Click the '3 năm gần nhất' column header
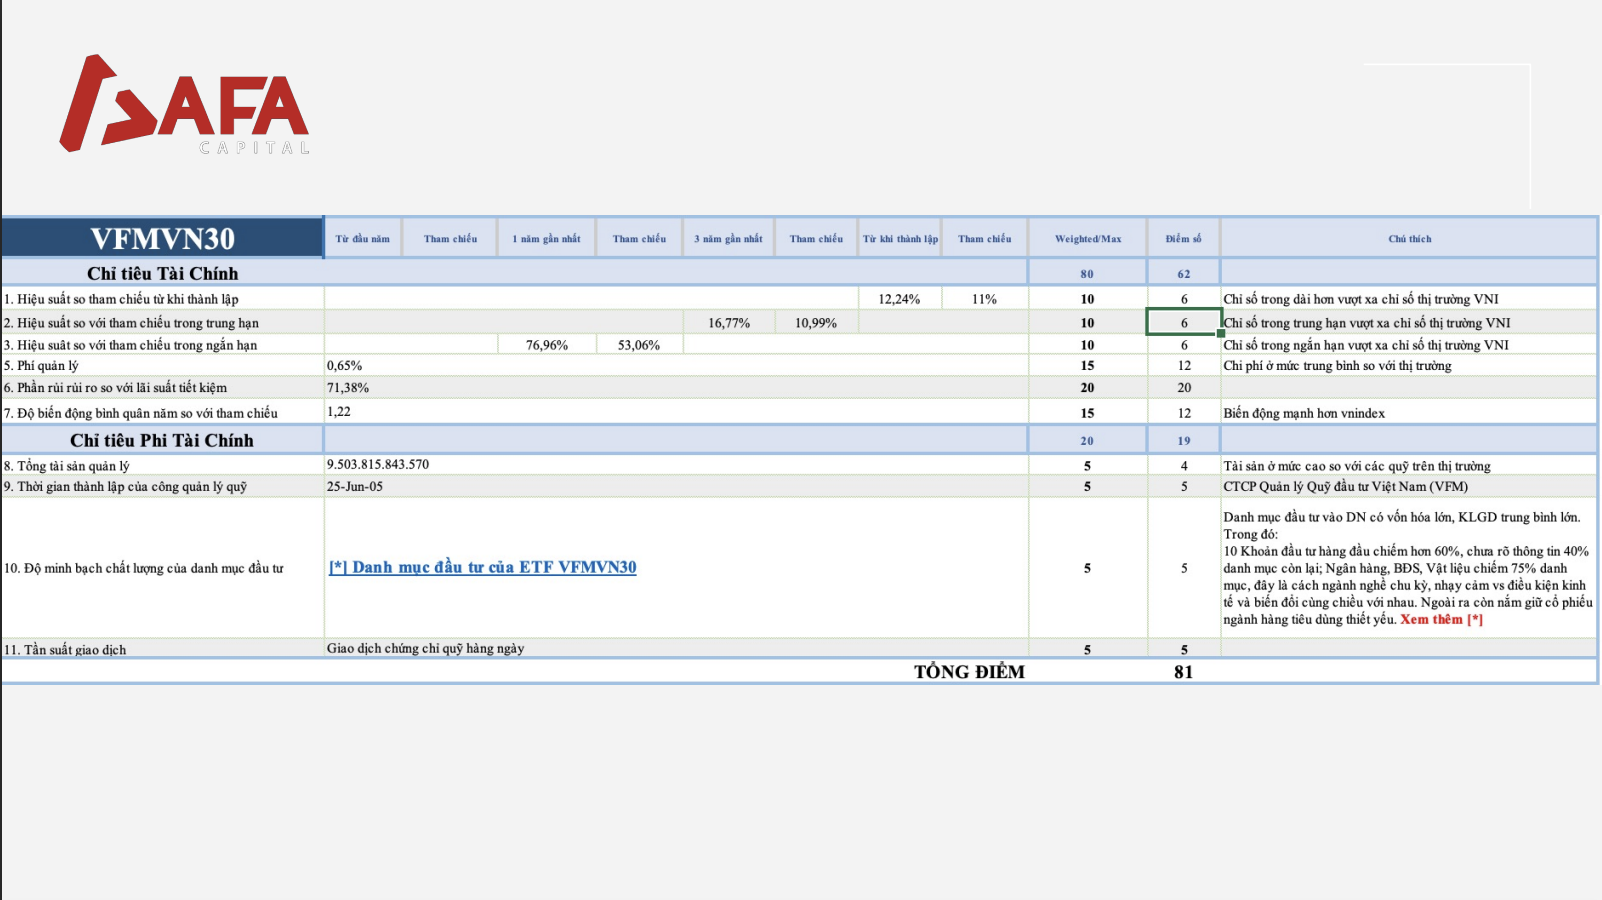Screen dimensions: 1602x900 pyautogui.click(x=729, y=239)
